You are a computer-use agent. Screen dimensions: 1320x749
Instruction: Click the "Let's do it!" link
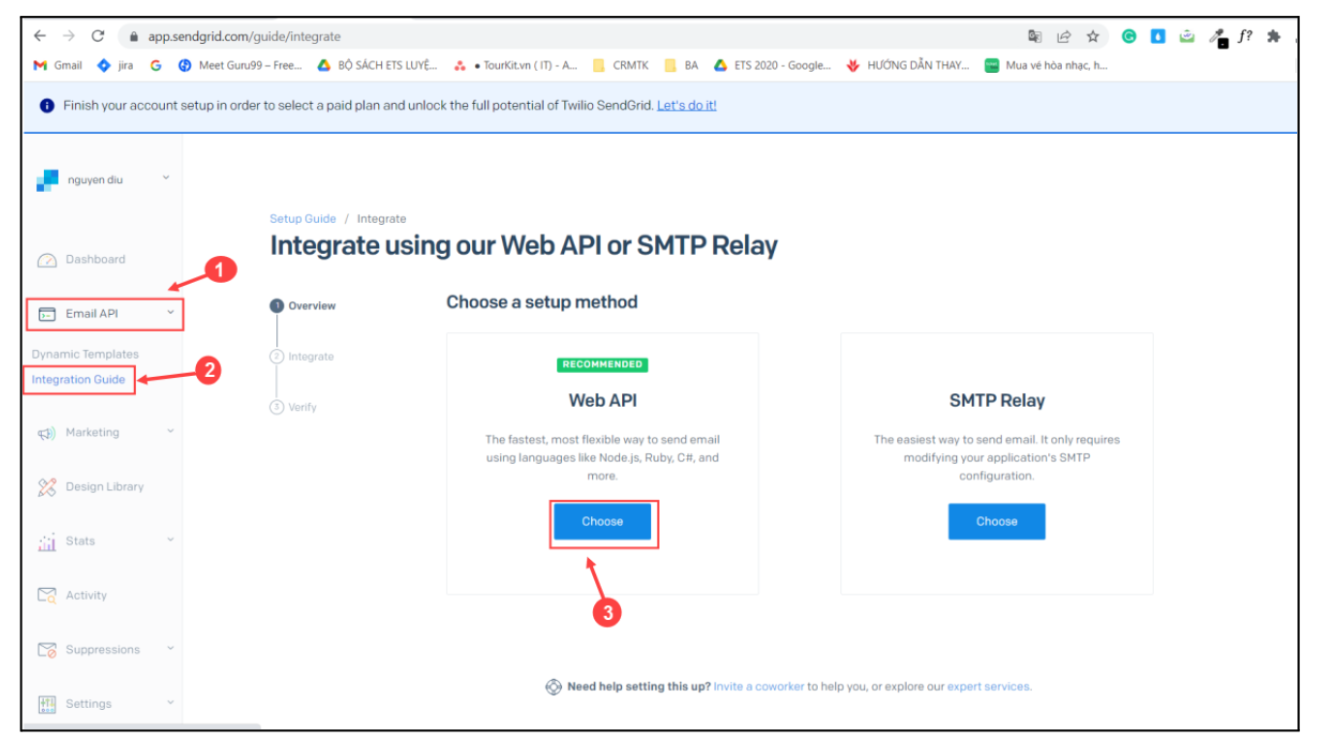coord(687,106)
